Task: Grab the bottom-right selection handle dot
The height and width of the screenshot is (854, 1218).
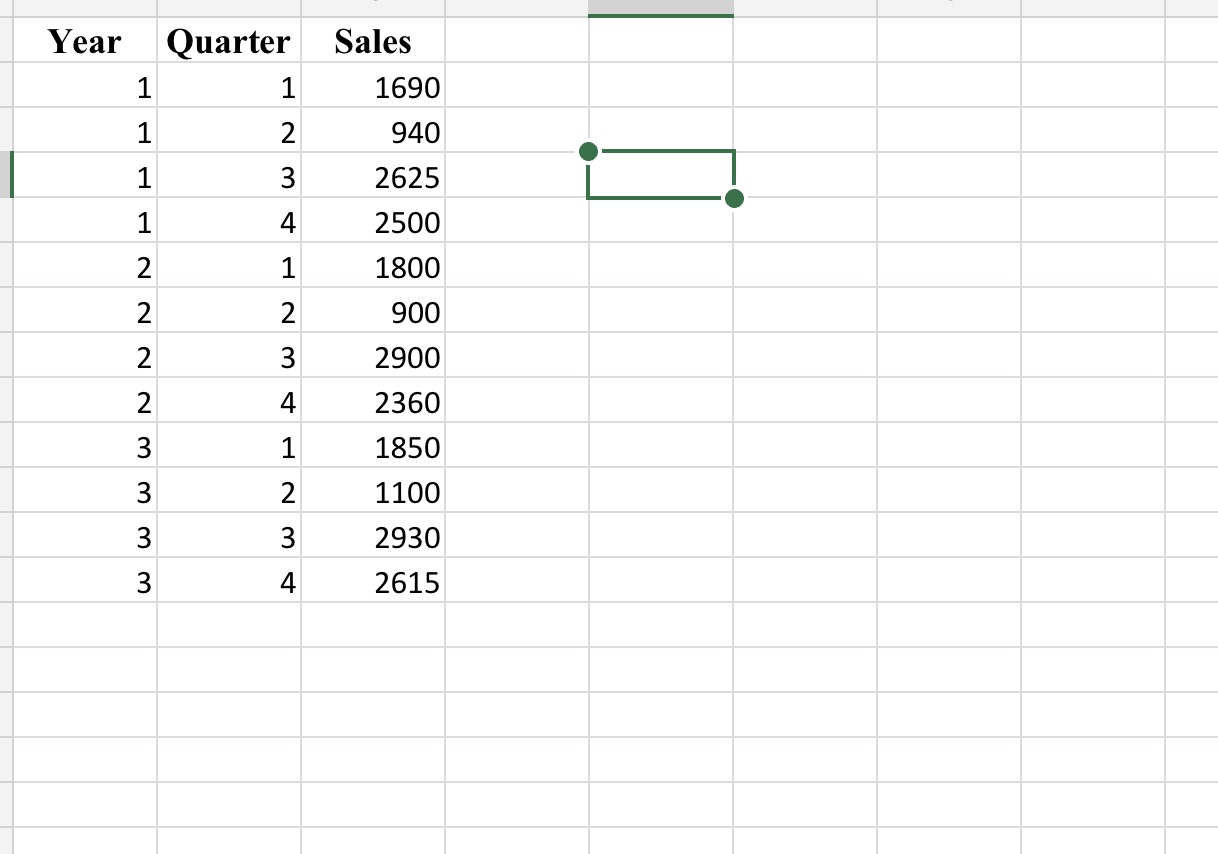Action: [736, 199]
